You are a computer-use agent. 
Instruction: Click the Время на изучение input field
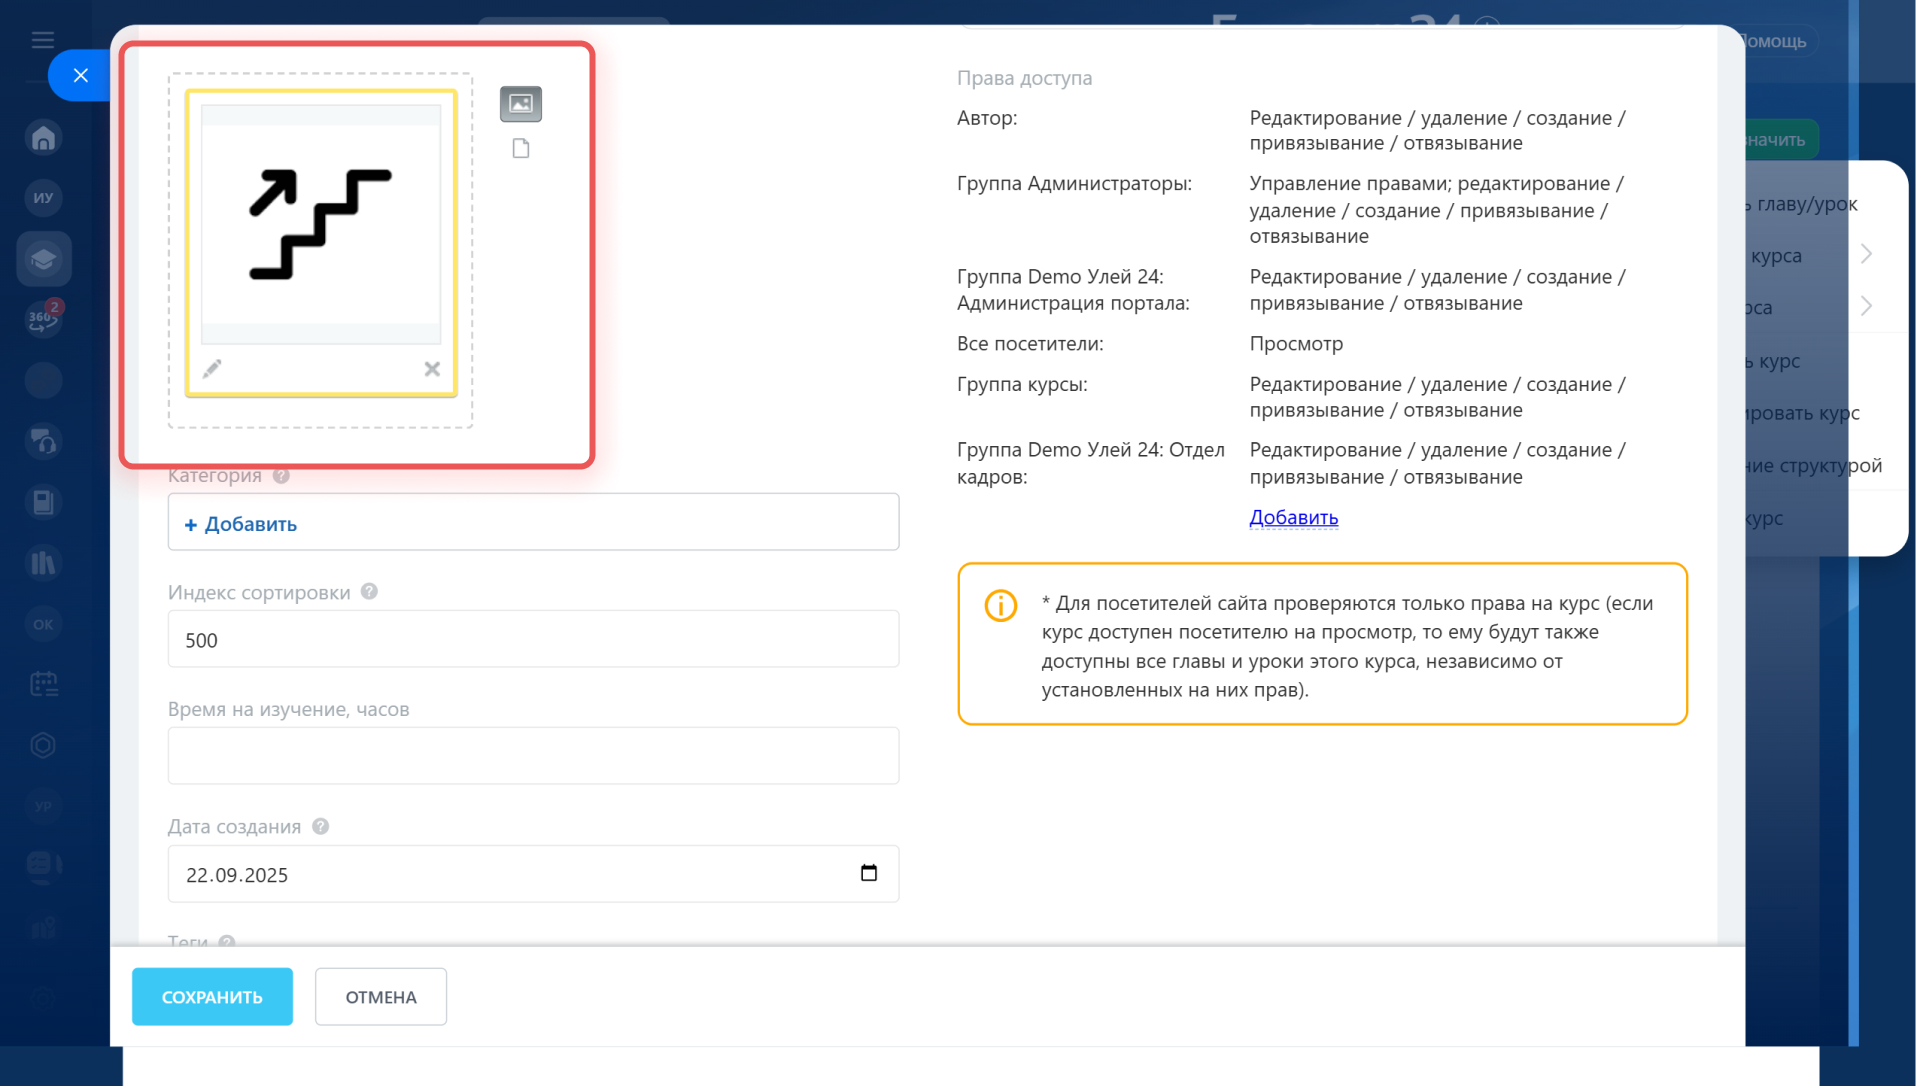(533, 756)
